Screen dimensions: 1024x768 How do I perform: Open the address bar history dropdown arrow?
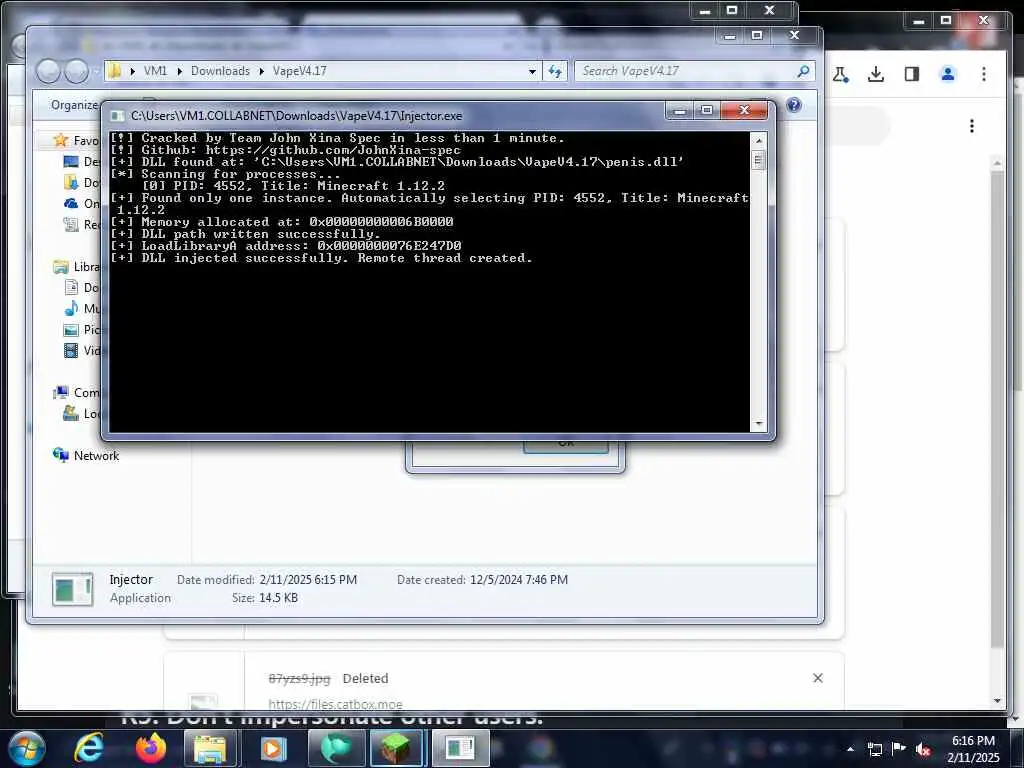(x=532, y=71)
